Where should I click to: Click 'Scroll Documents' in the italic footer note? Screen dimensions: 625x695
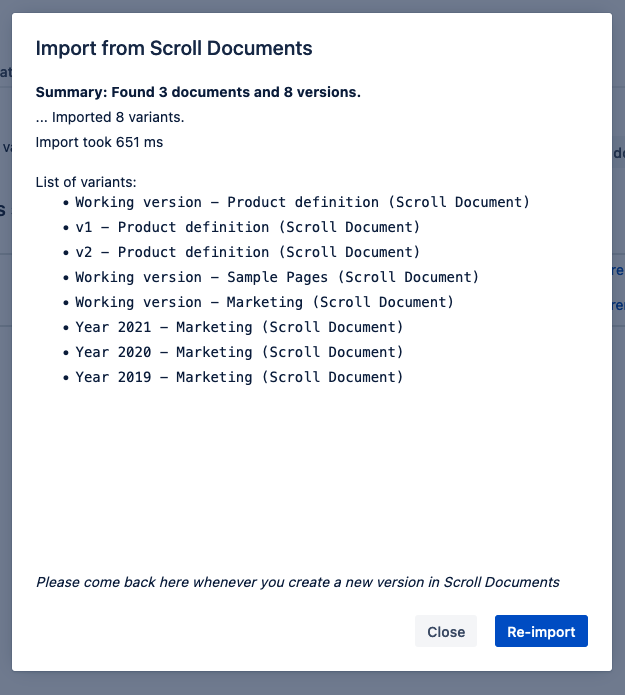pyautogui.click(x=501, y=581)
